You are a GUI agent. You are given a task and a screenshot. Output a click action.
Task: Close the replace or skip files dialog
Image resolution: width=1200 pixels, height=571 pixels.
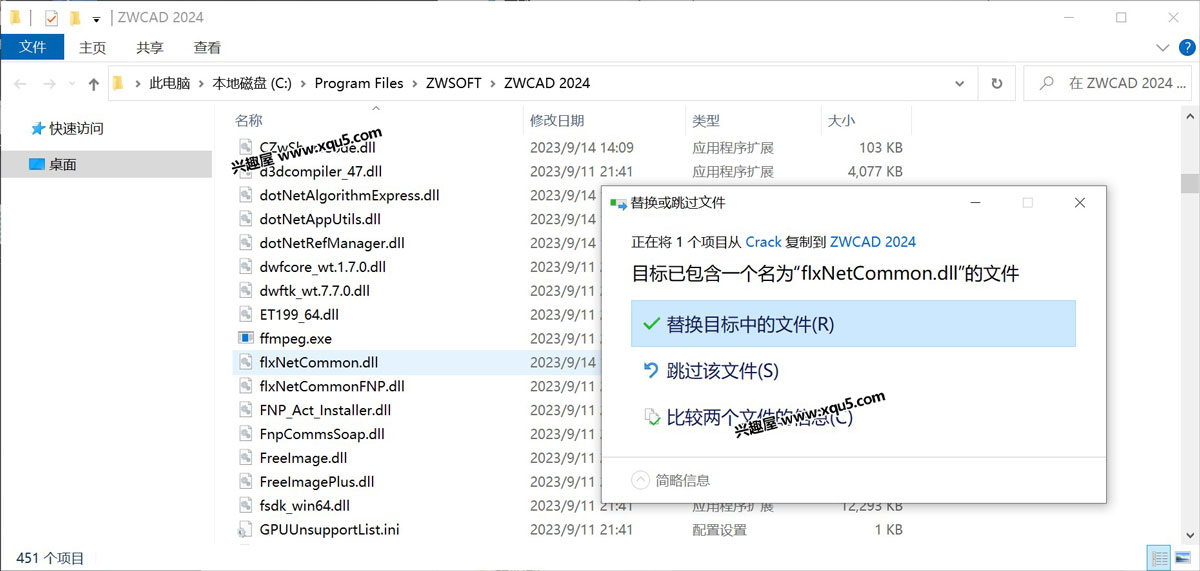coord(1079,202)
